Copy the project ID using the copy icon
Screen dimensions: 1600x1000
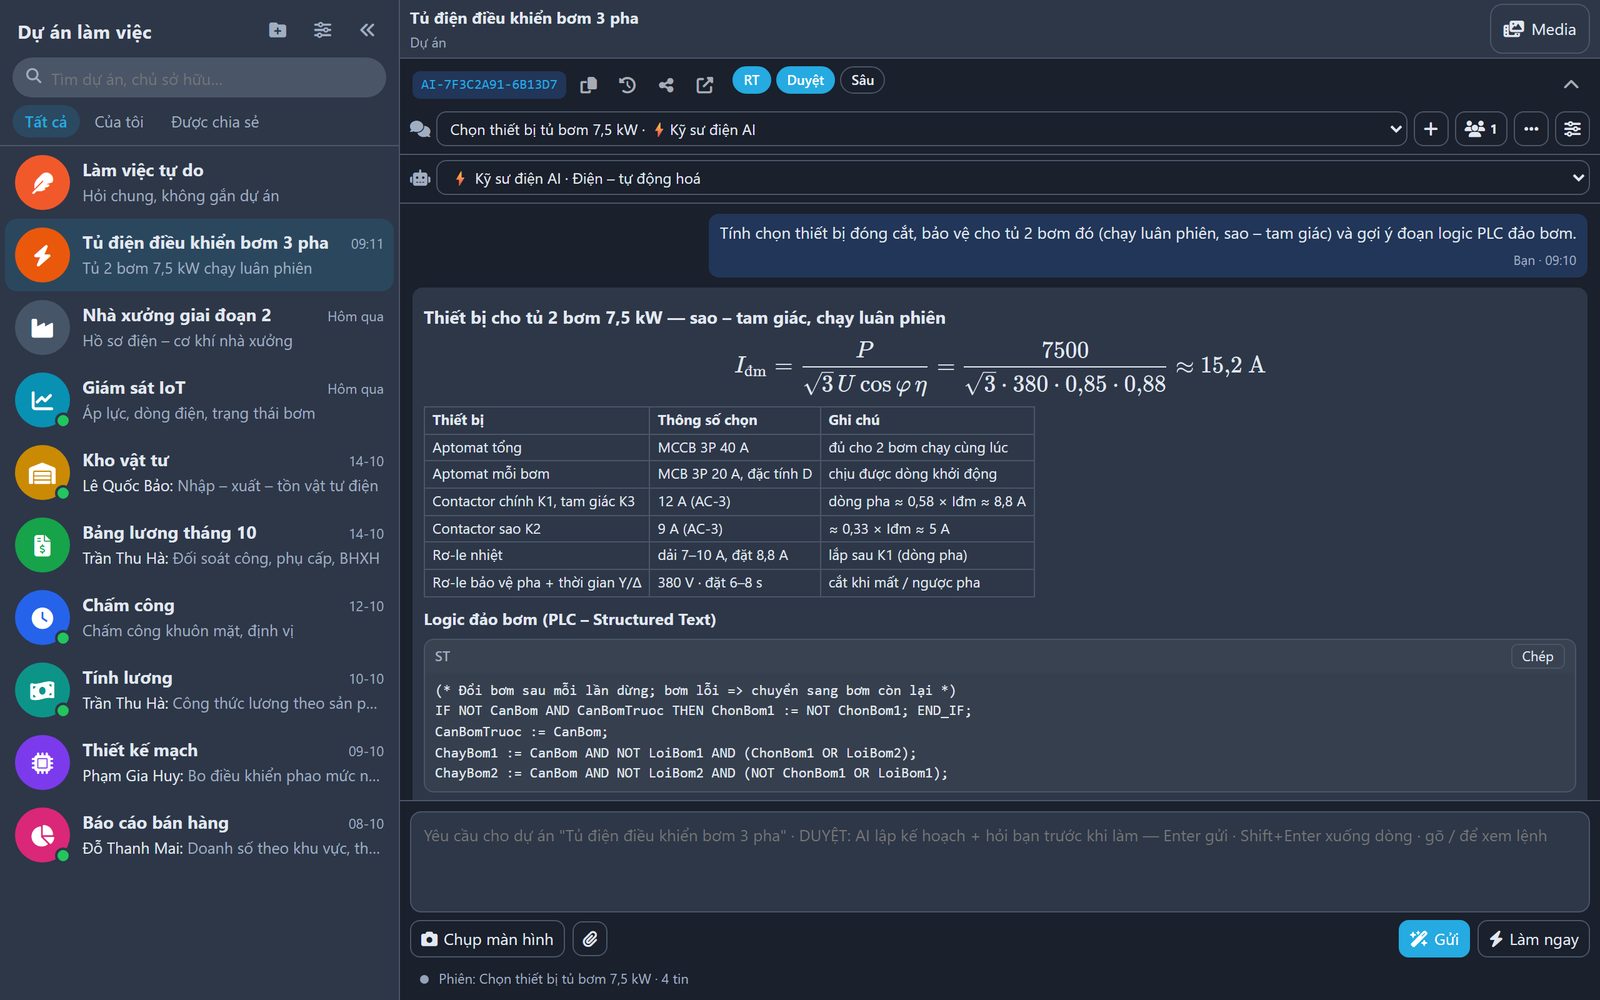pos(589,85)
